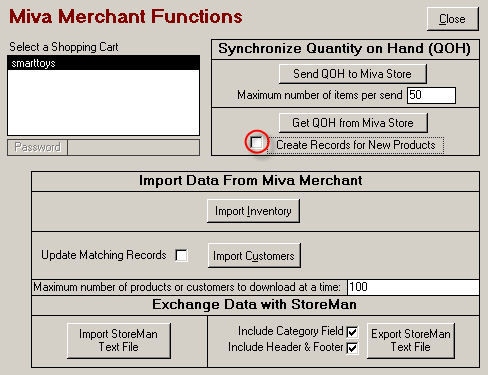Click the empty shopping cart list area
This screenshot has height=375, width=488.
pyautogui.click(x=103, y=102)
